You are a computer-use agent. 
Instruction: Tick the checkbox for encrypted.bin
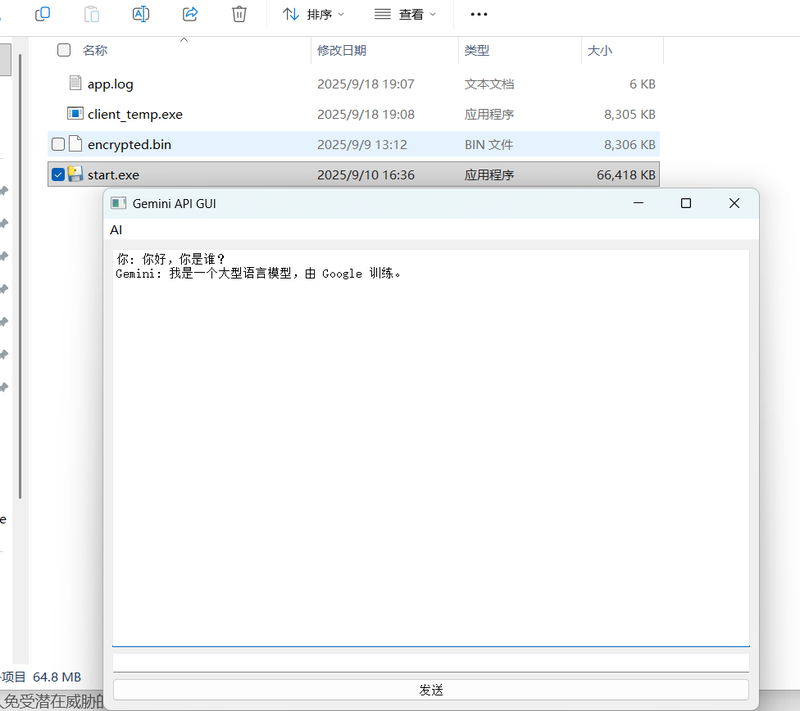[58, 144]
